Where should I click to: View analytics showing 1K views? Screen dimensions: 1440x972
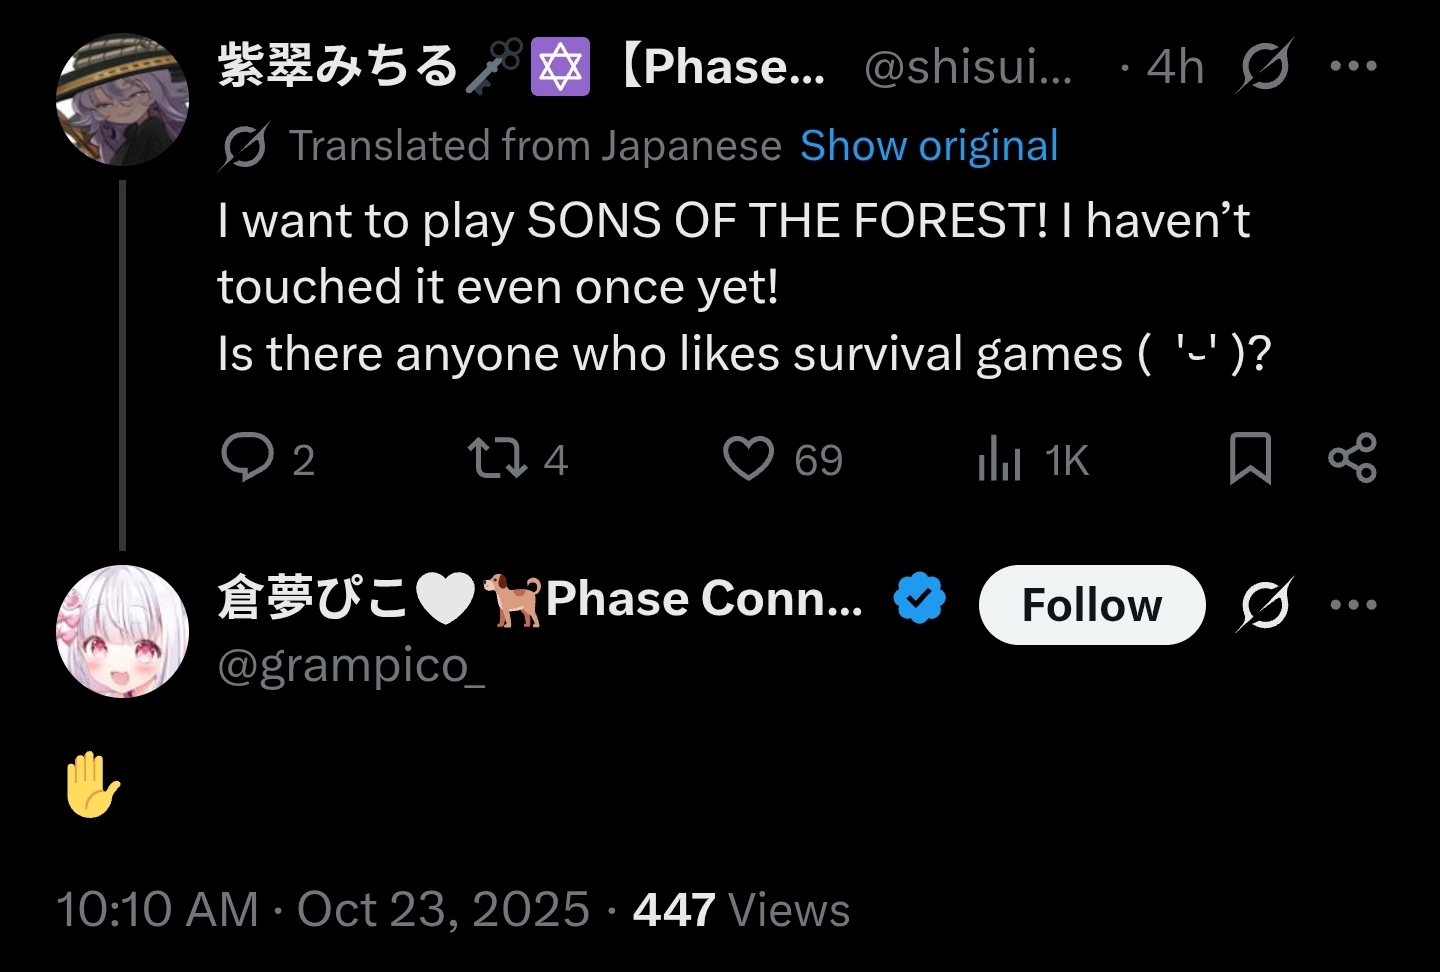[x=1000, y=460]
